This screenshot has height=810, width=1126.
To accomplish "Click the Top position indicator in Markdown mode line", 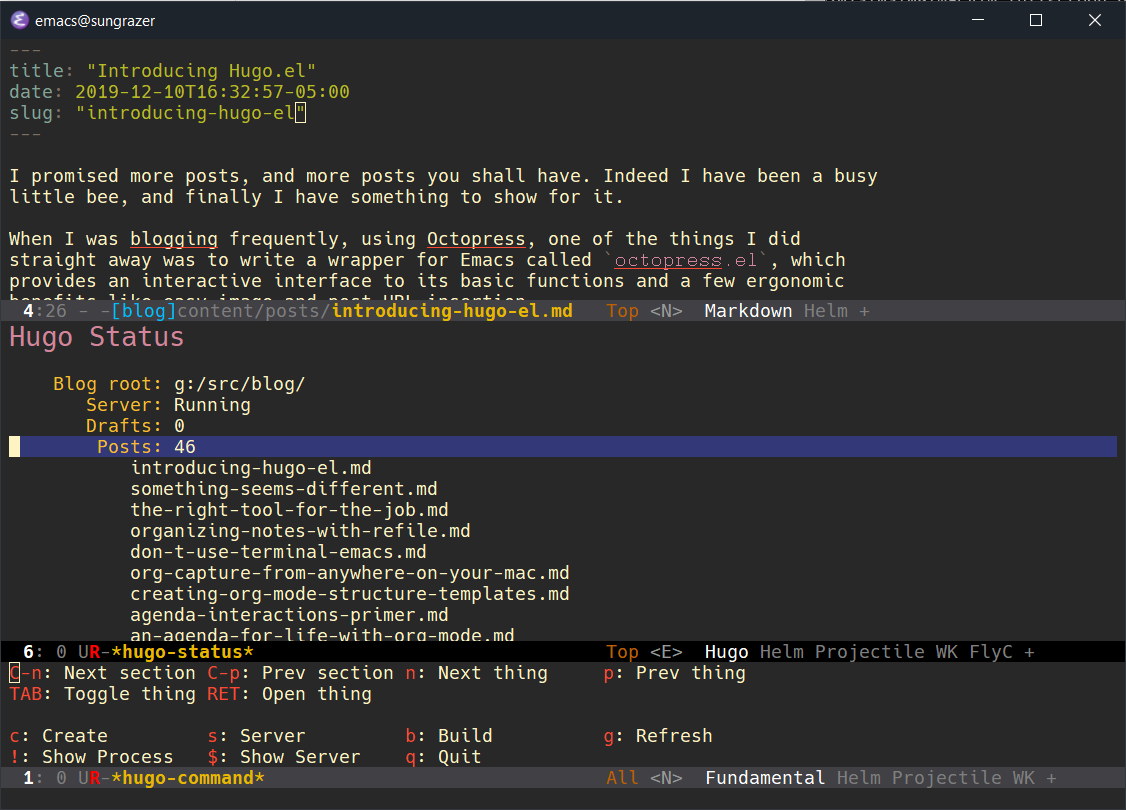I will 622,311.
